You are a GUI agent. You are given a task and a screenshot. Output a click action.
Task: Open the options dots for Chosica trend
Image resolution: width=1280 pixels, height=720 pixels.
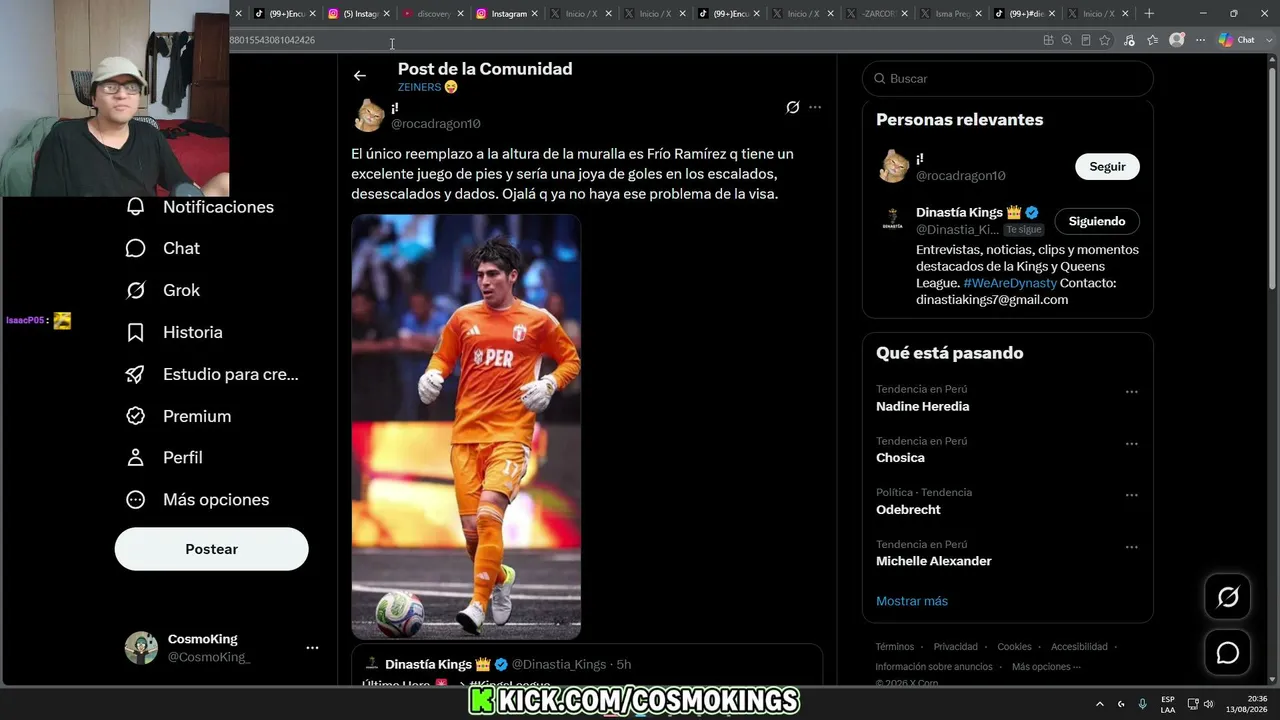click(x=1132, y=444)
